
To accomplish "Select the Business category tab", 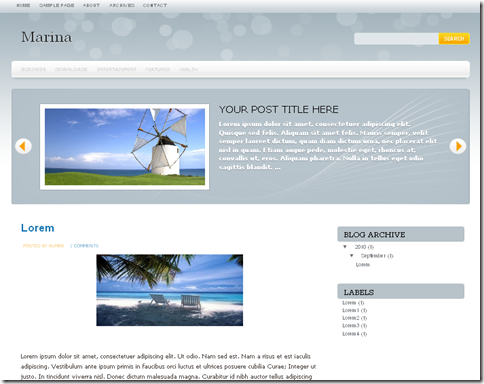I will pyautogui.click(x=33, y=69).
